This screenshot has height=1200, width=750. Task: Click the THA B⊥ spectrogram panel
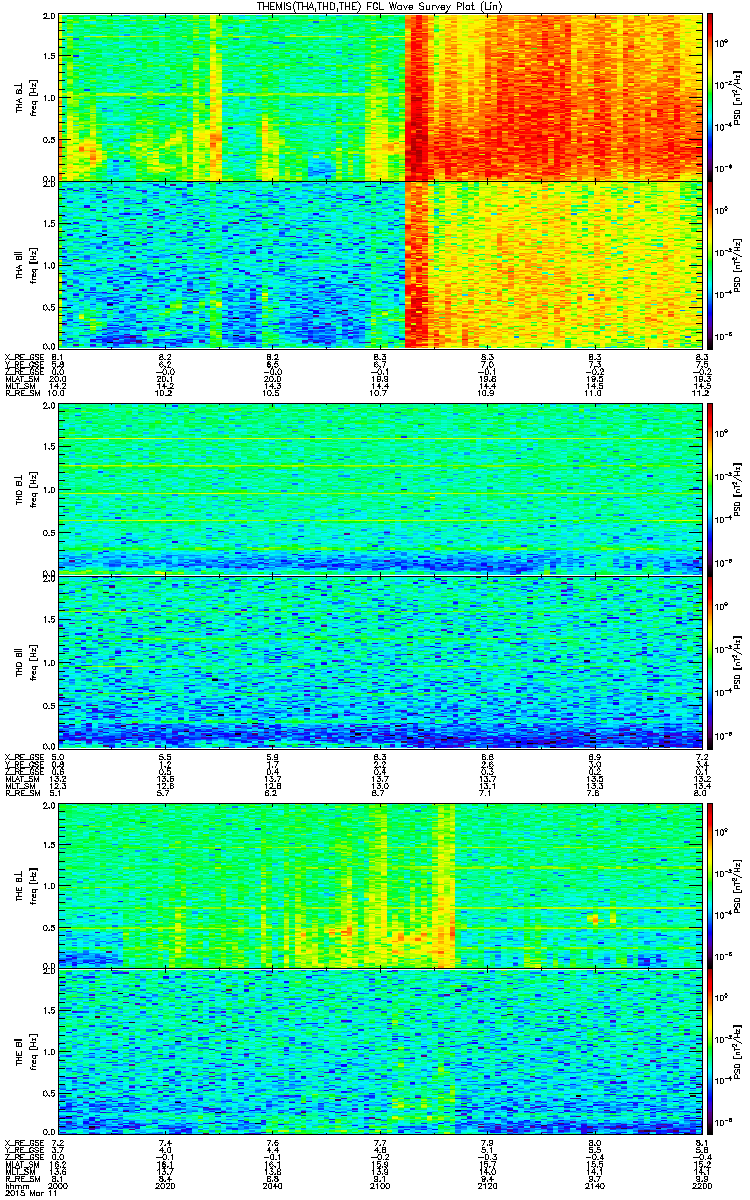(381, 96)
